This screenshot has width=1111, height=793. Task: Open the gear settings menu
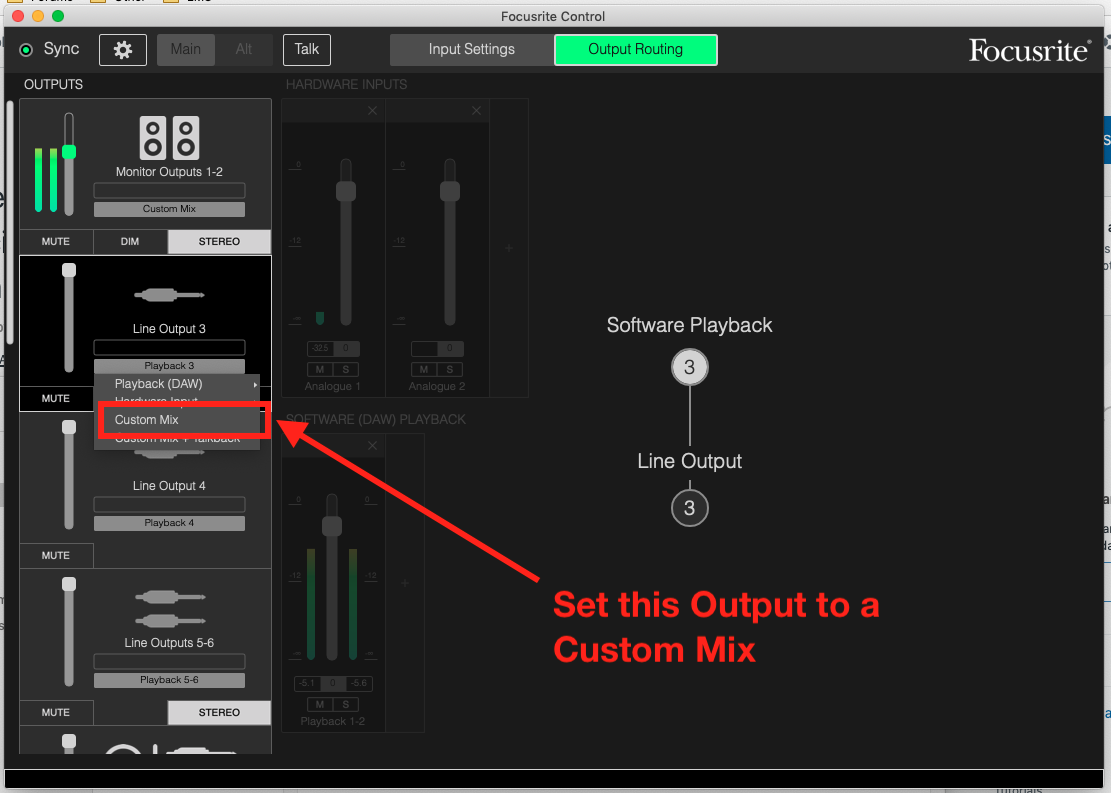(x=123, y=50)
